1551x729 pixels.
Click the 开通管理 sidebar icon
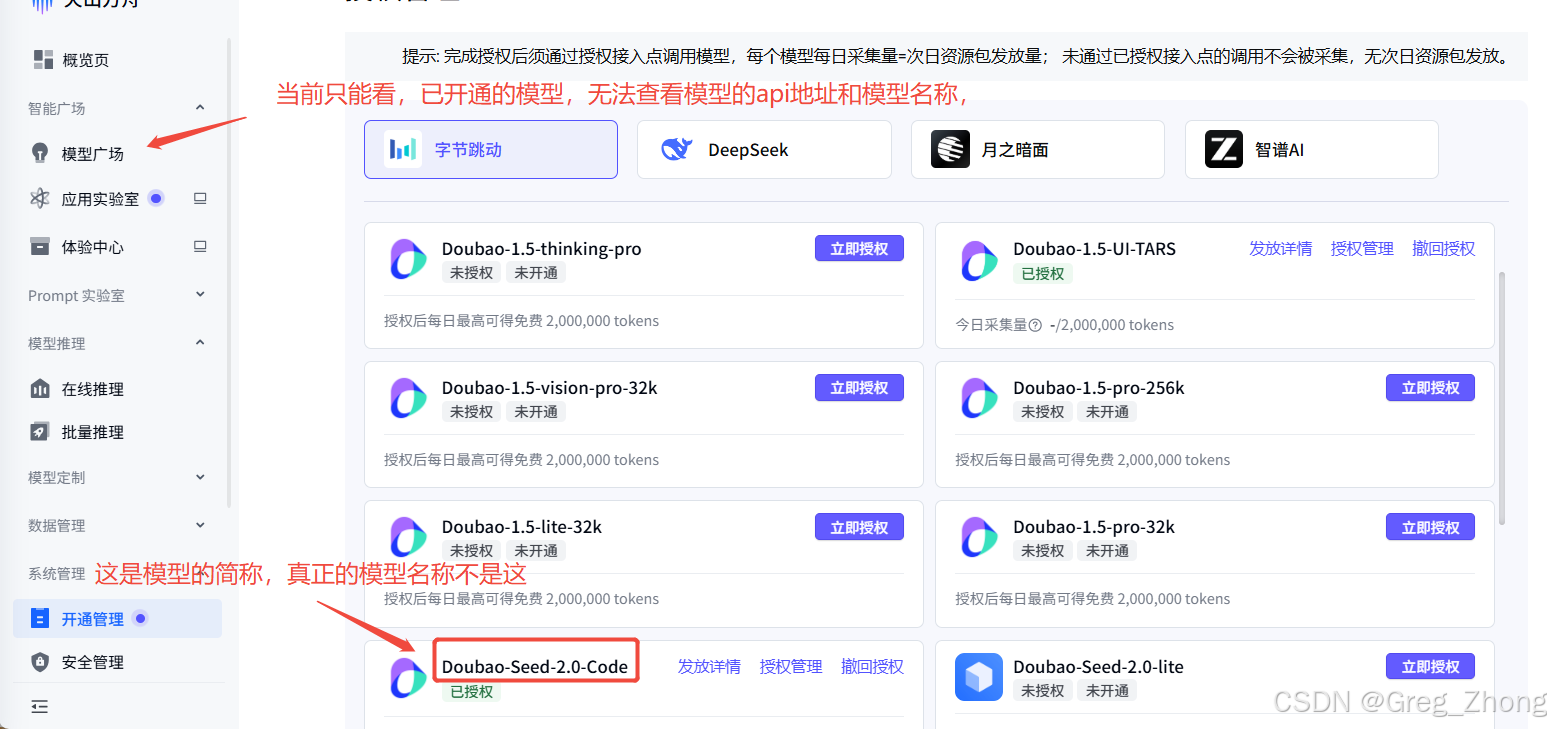[x=40, y=618]
